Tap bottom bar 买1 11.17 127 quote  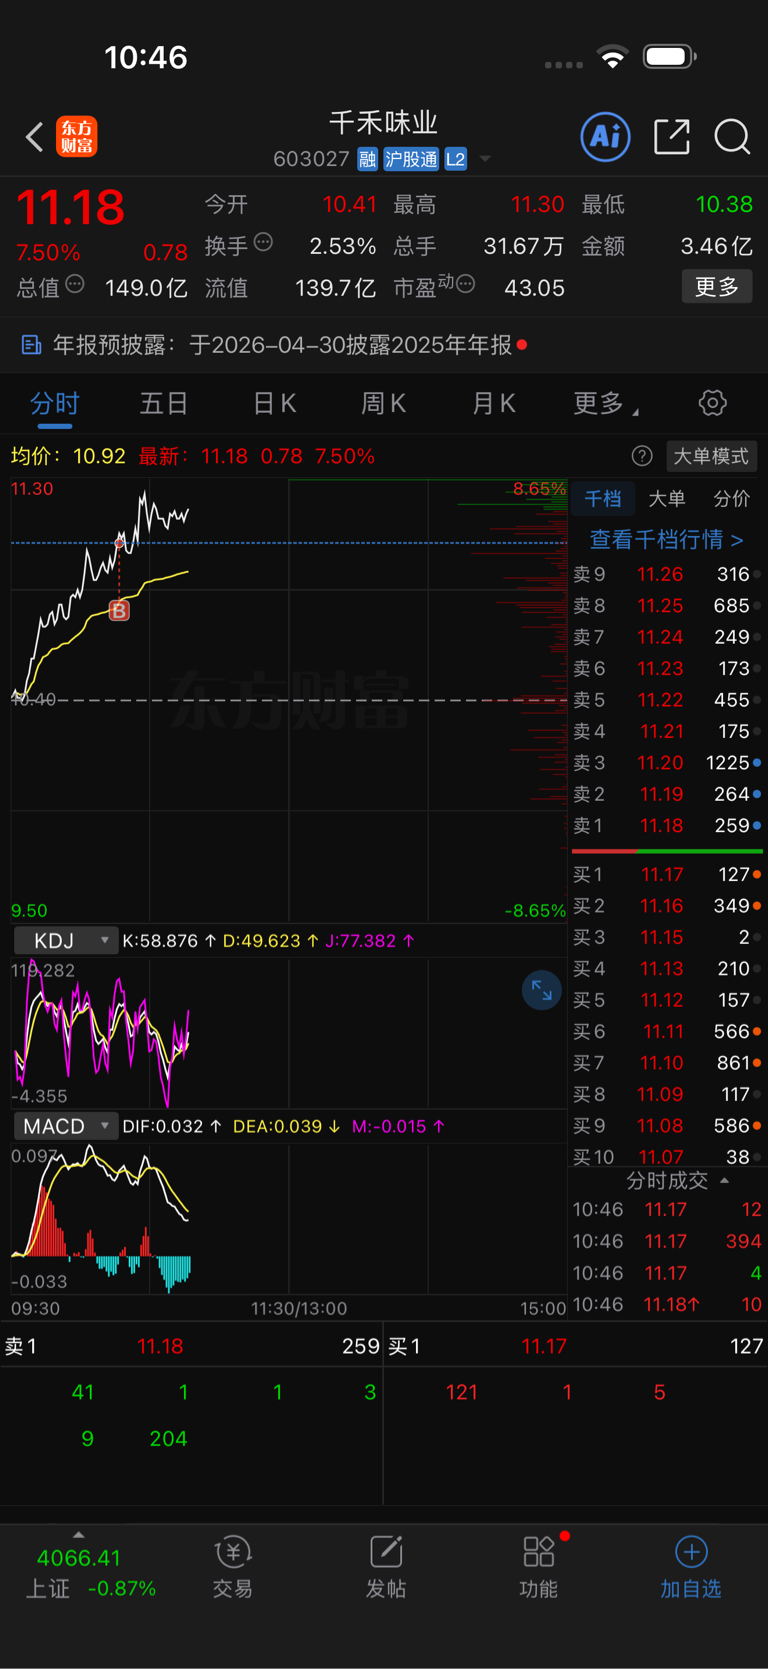point(576,1346)
